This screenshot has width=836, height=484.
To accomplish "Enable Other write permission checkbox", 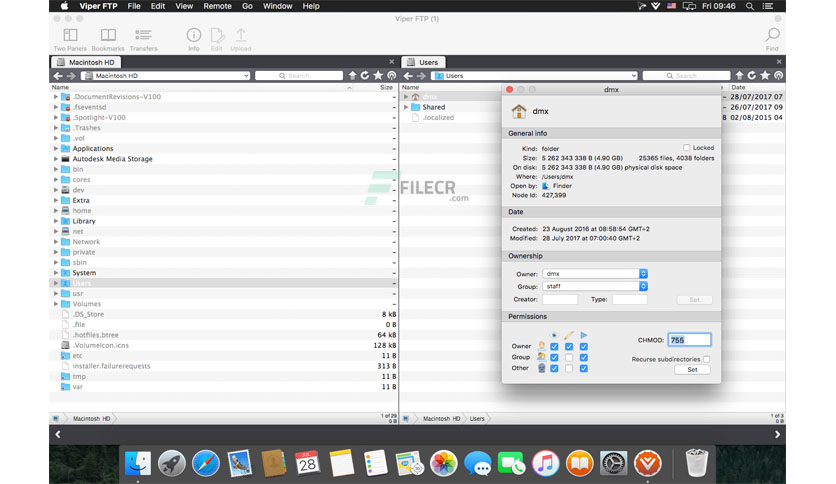I will coord(569,368).
